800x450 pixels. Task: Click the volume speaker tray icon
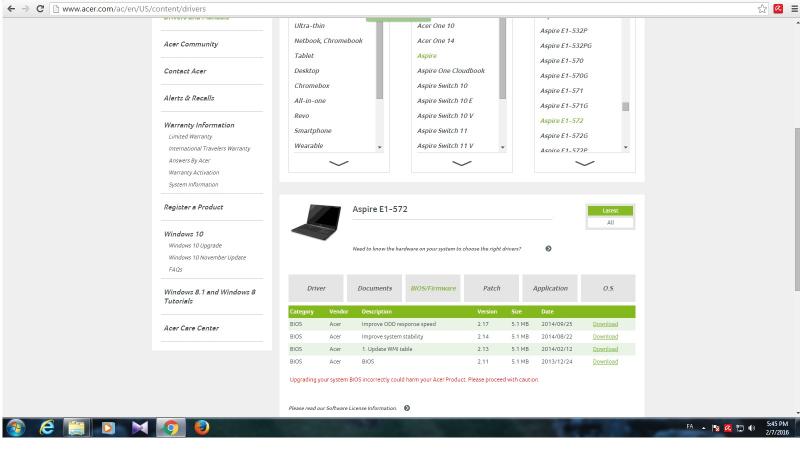tap(752, 428)
